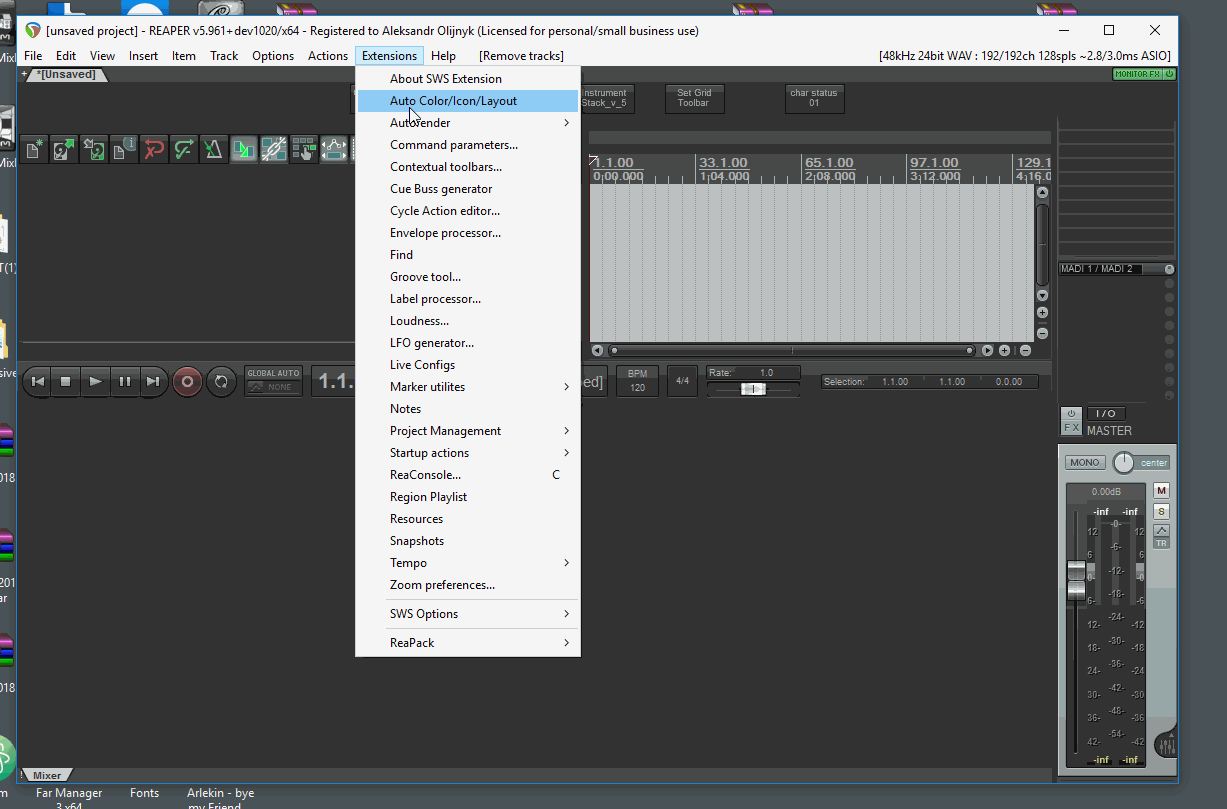Toggle the Repeat loop transport button
The width and height of the screenshot is (1227, 809).
pos(222,381)
